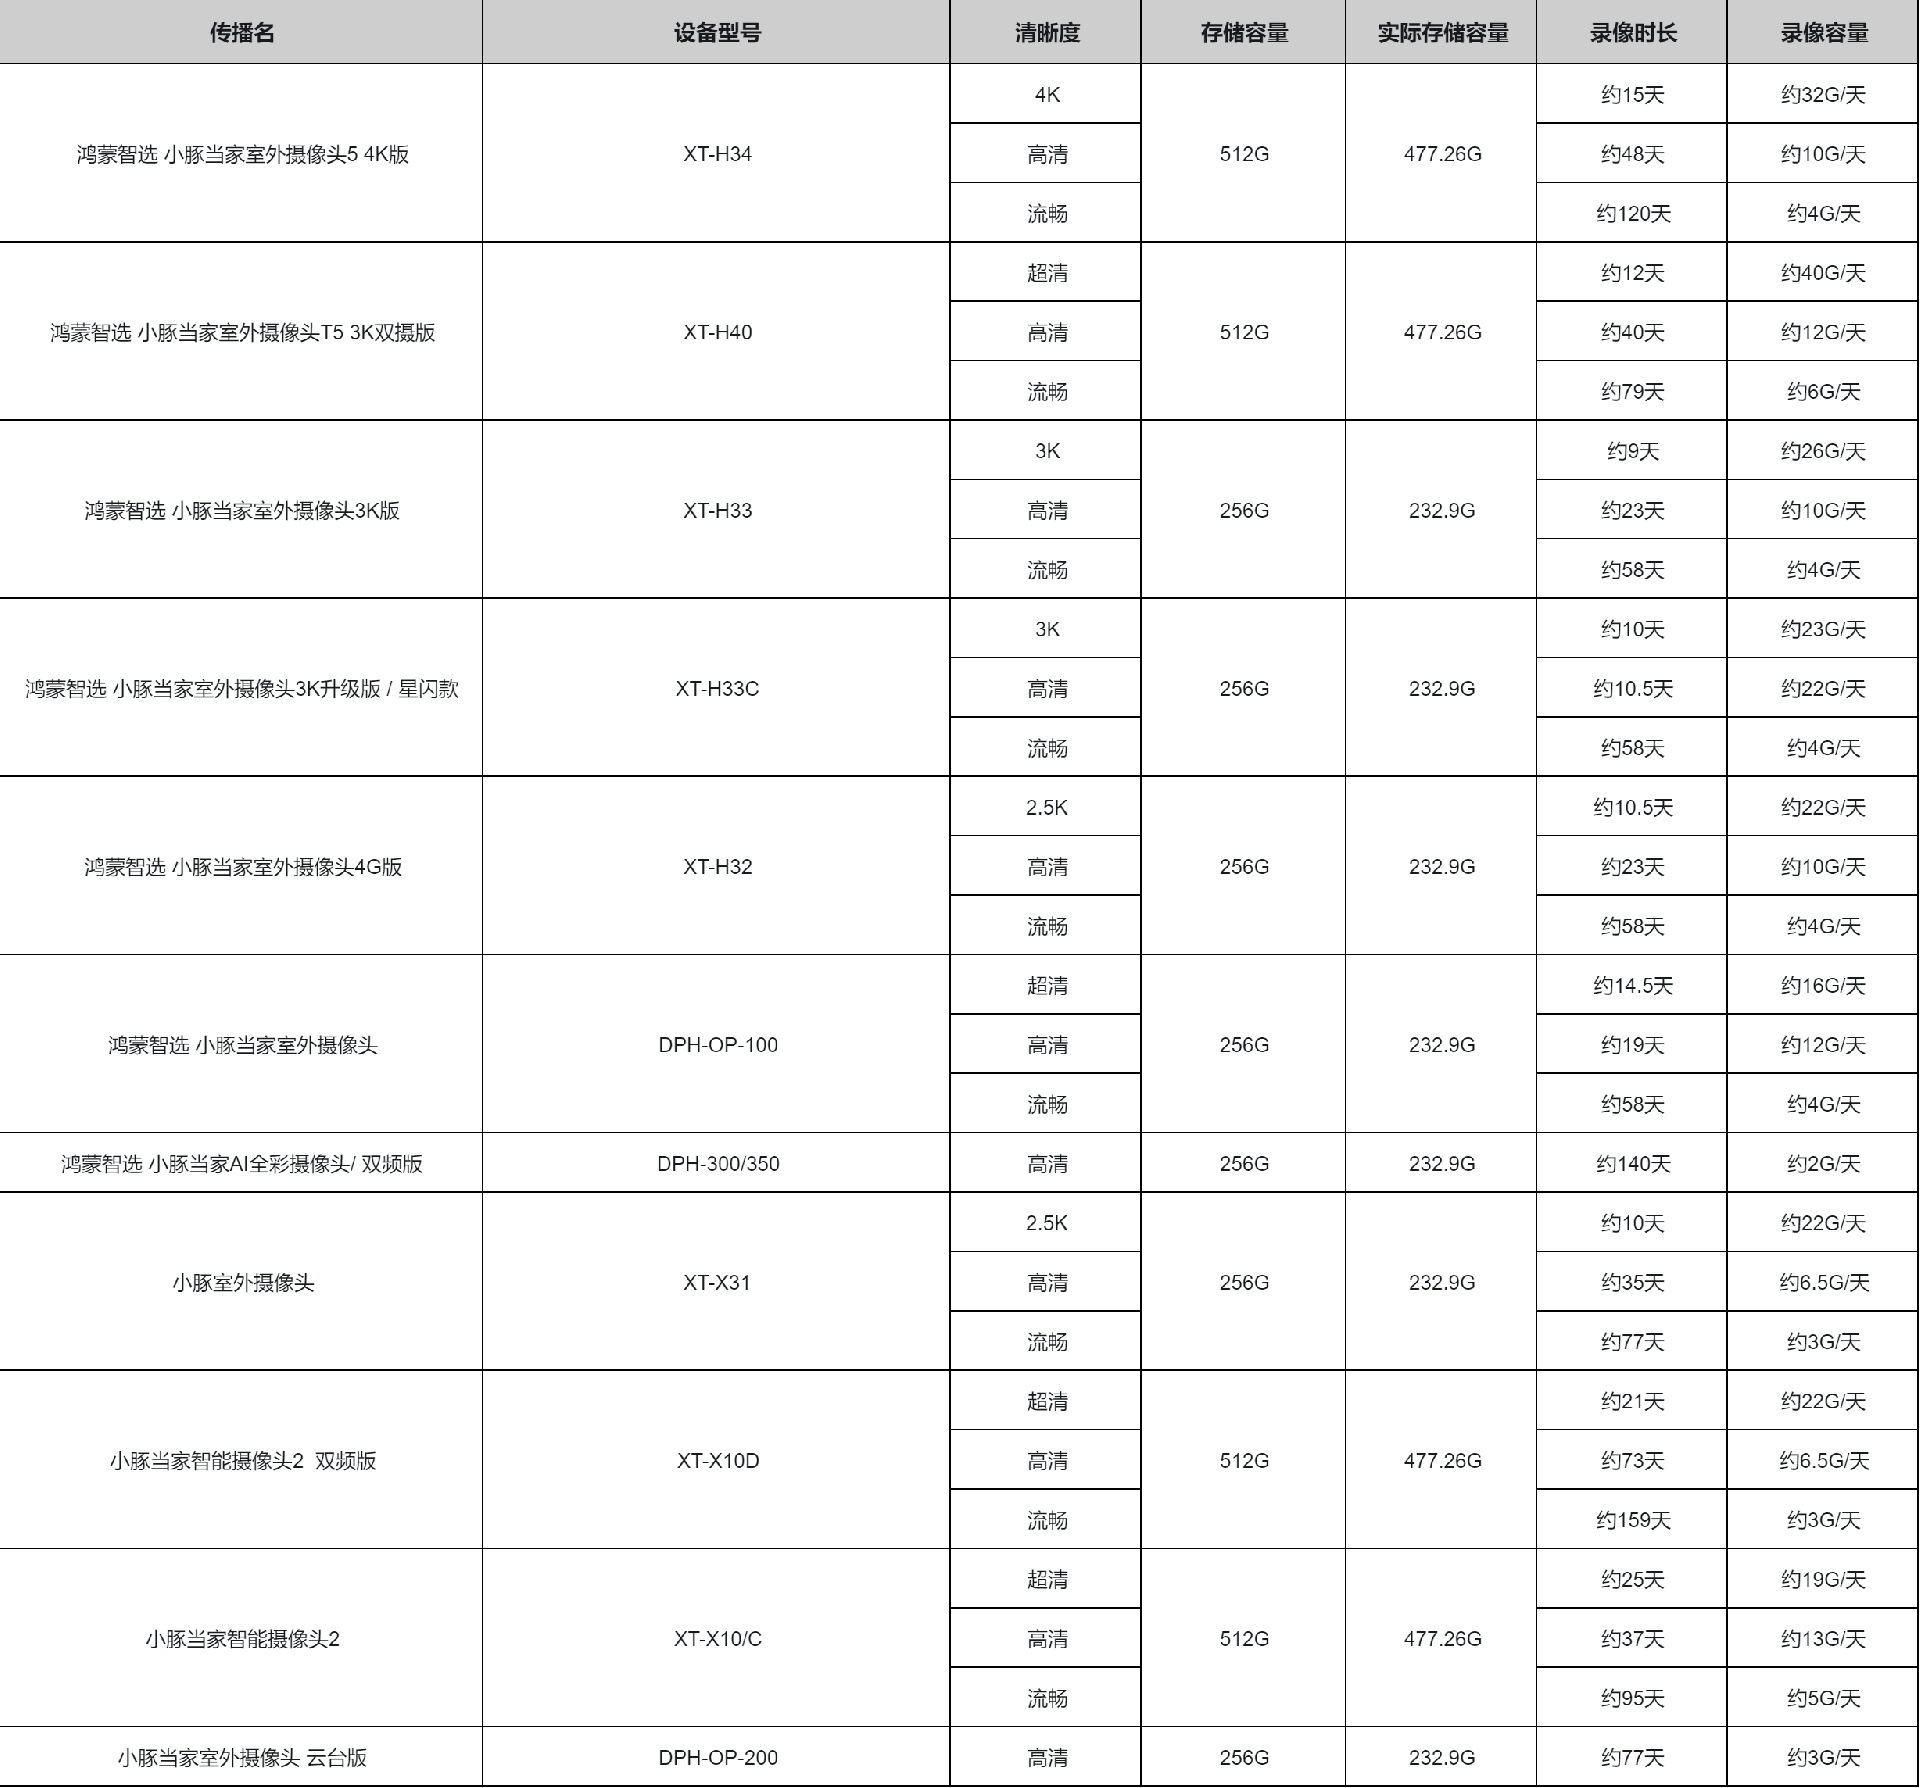Select the DPH-OP-100 model cell

[717, 1044]
